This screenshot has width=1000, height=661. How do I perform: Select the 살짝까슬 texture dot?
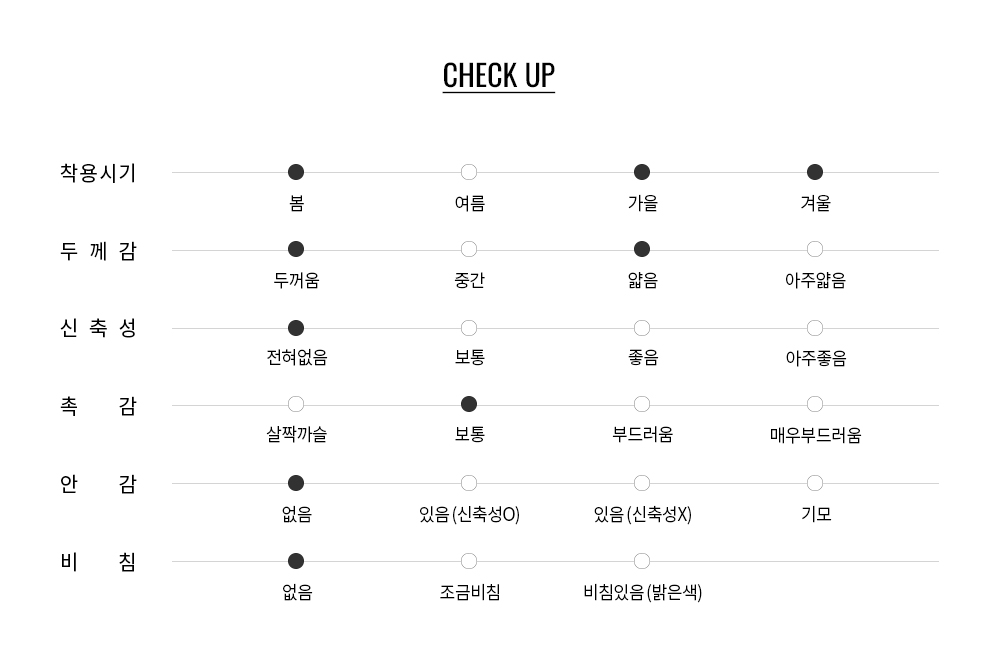tap(296, 404)
